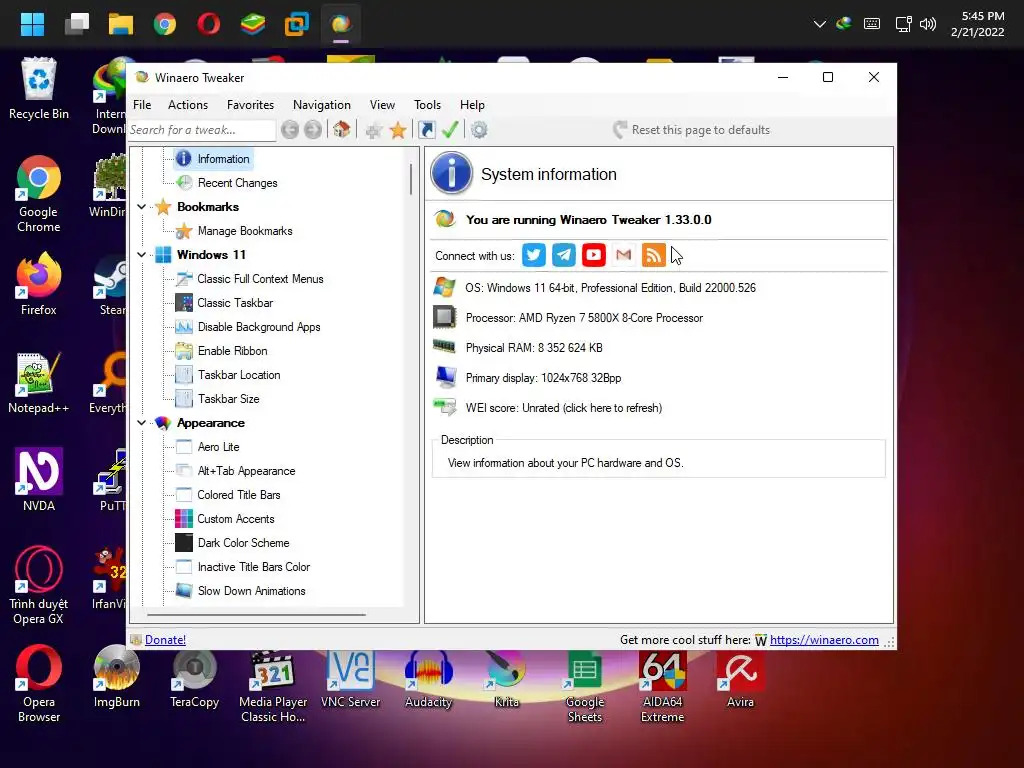Select Classic Taskbar tweak

pos(235,303)
